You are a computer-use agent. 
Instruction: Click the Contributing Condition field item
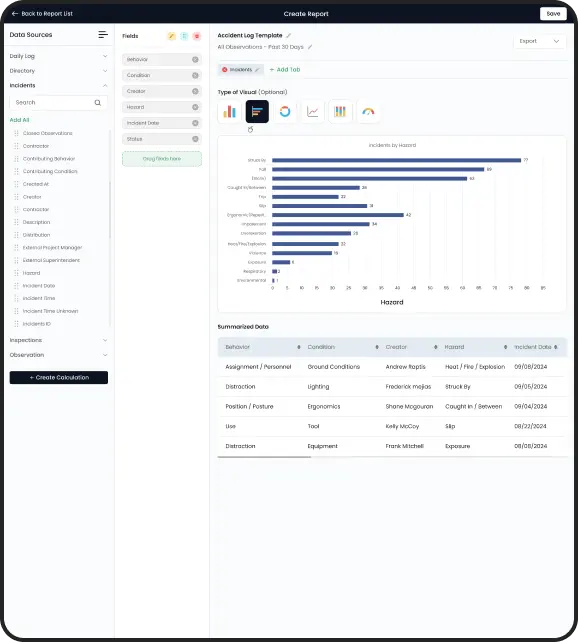click(x=50, y=172)
